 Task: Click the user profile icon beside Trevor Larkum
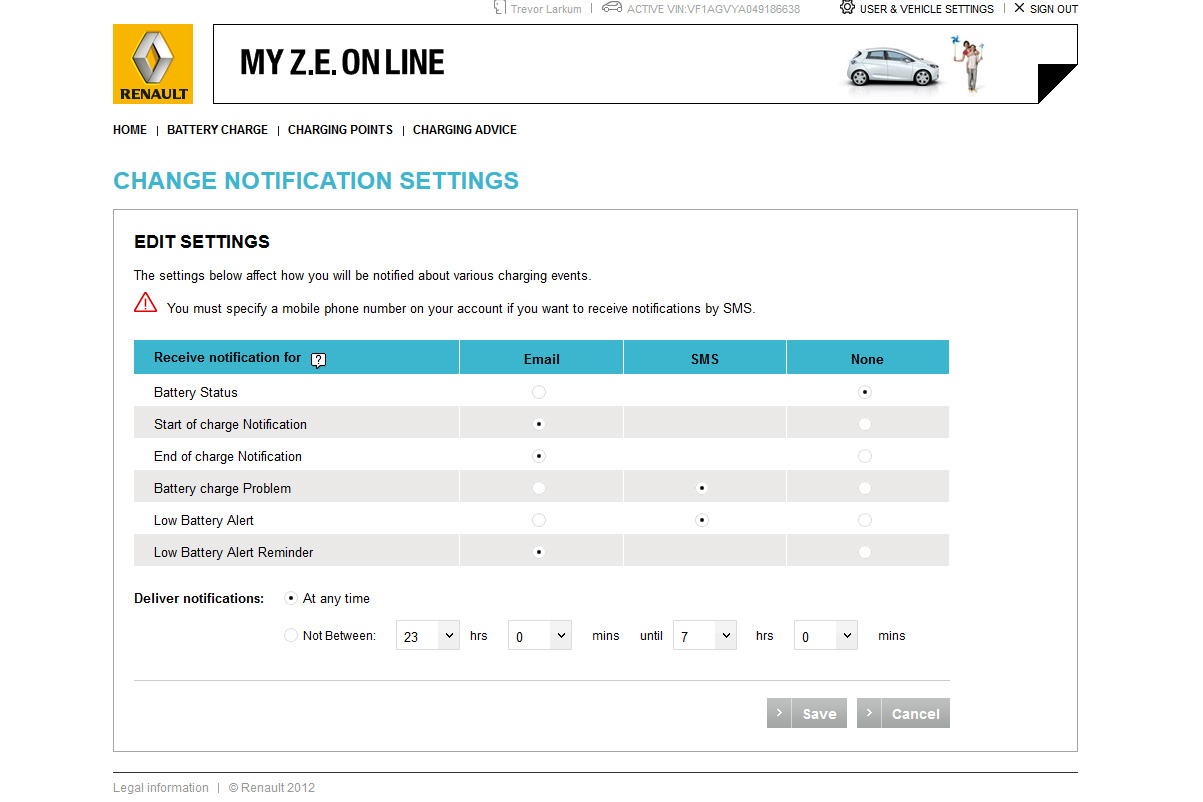click(500, 8)
